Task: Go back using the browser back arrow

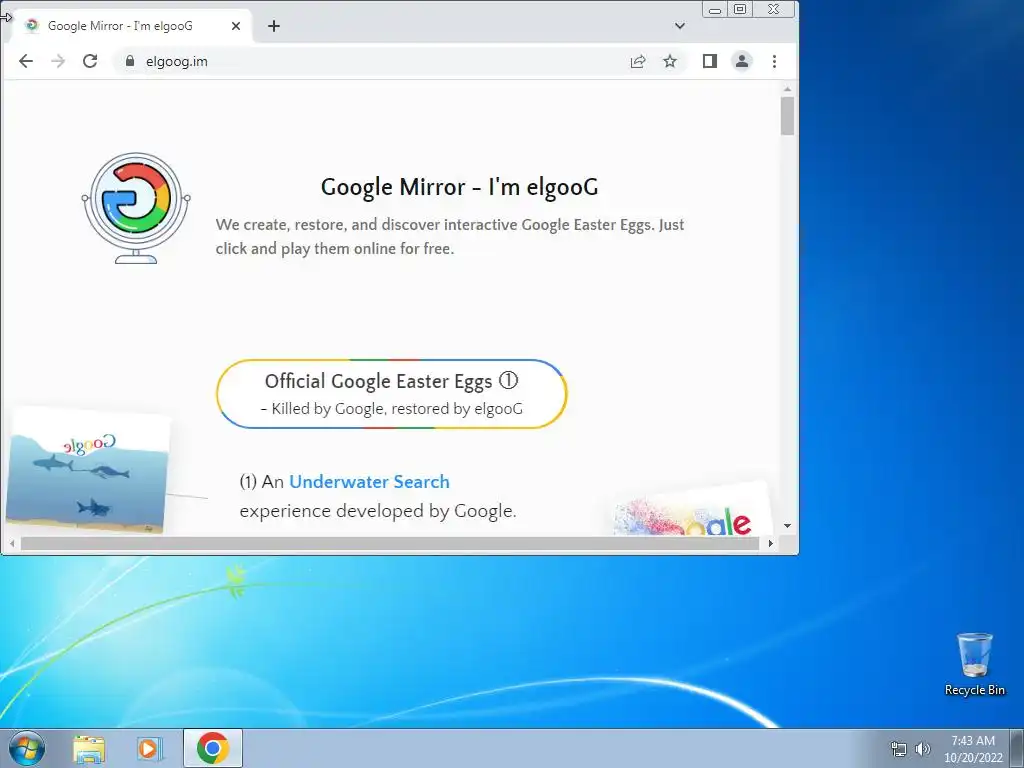Action: point(25,61)
